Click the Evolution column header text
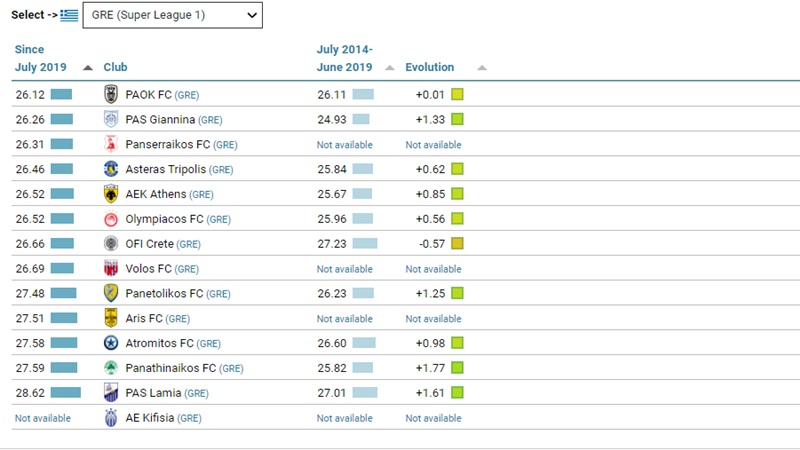The image size is (800, 450). 429,67
